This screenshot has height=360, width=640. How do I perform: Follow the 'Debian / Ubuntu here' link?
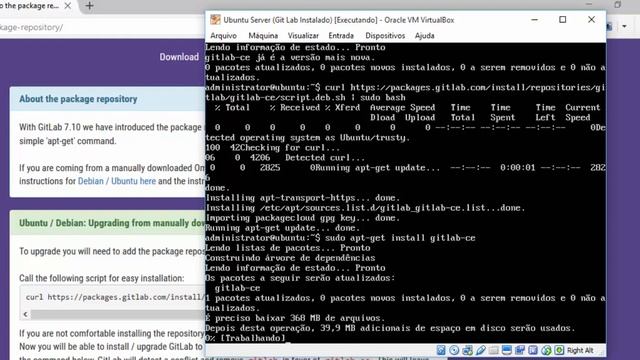click(x=117, y=181)
